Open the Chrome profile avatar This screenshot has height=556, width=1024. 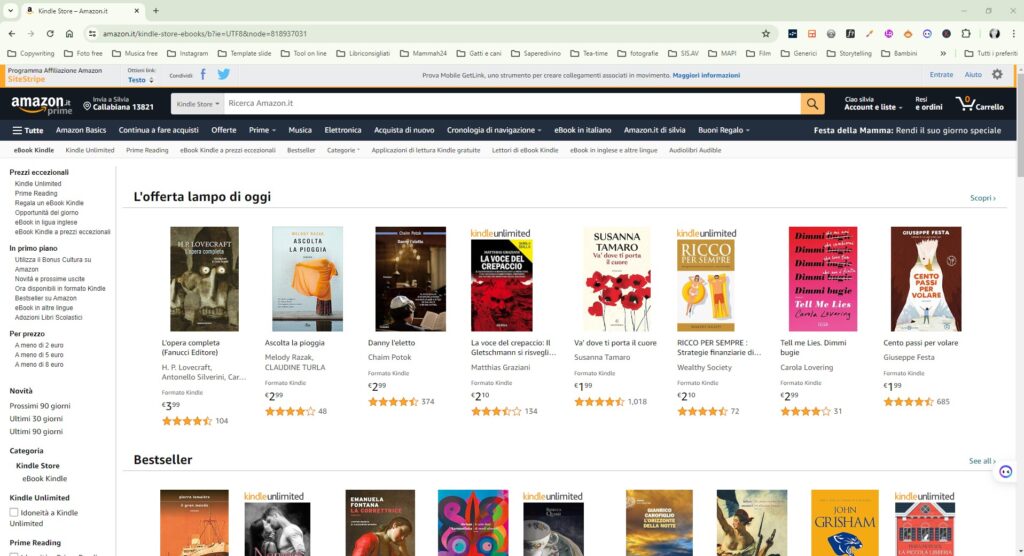tap(994, 33)
